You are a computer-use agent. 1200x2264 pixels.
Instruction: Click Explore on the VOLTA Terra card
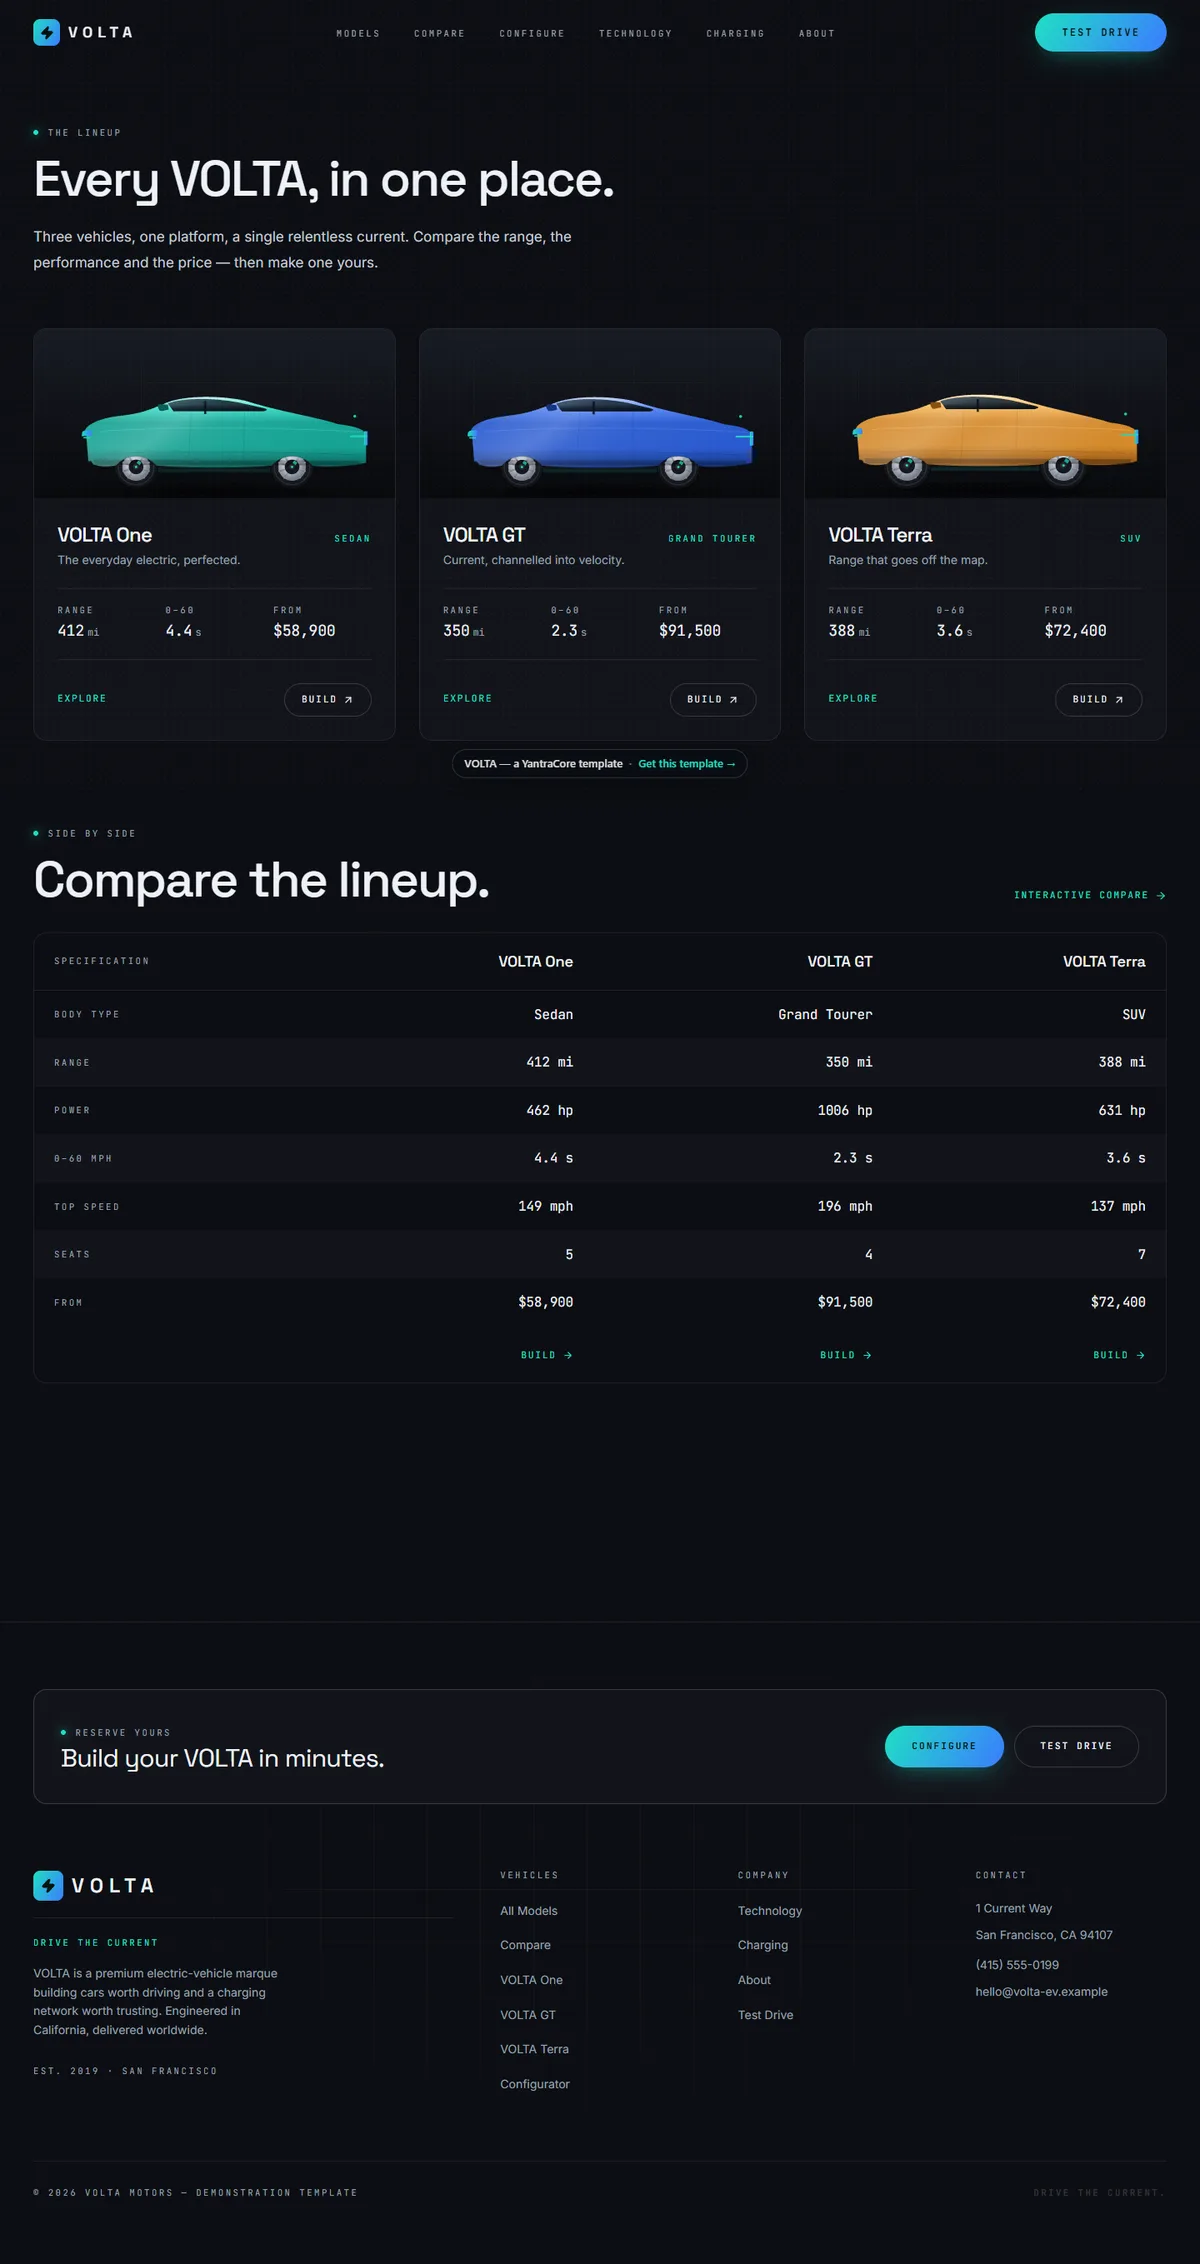pyautogui.click(x=853, y=698)
